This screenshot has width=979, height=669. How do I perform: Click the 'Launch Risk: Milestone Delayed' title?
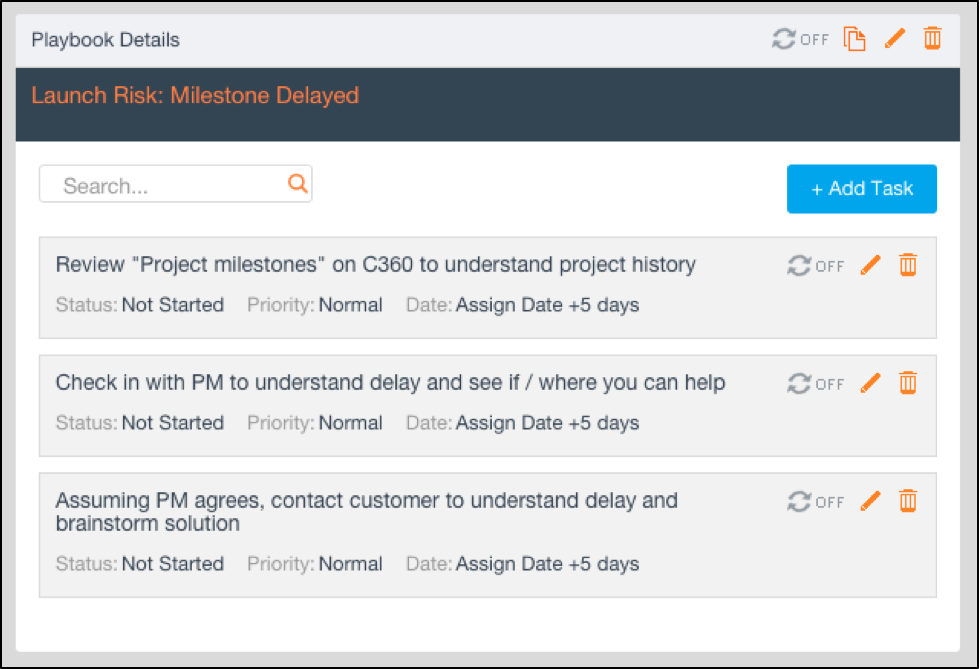click(195, 96)
